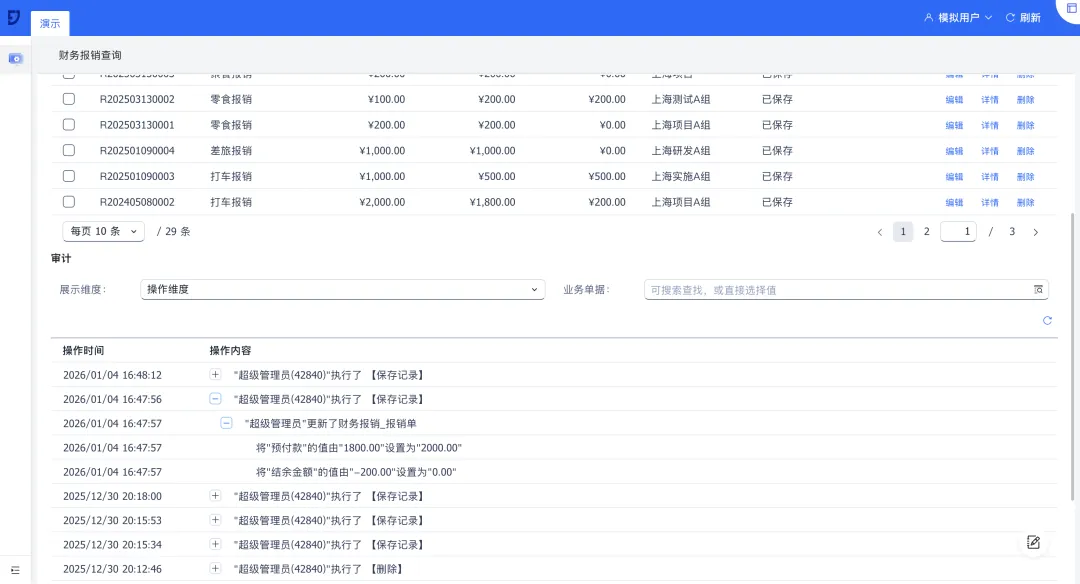Click 详情 for R202503130002

(990, 100)
